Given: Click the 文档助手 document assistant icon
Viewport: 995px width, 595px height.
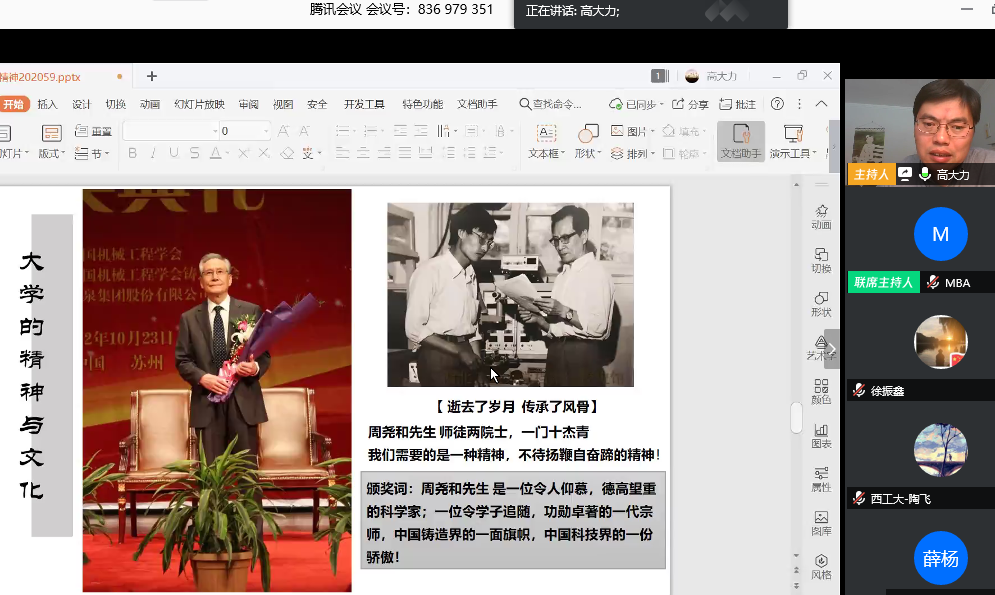Looking at the screenshot, I should [741, 141].
